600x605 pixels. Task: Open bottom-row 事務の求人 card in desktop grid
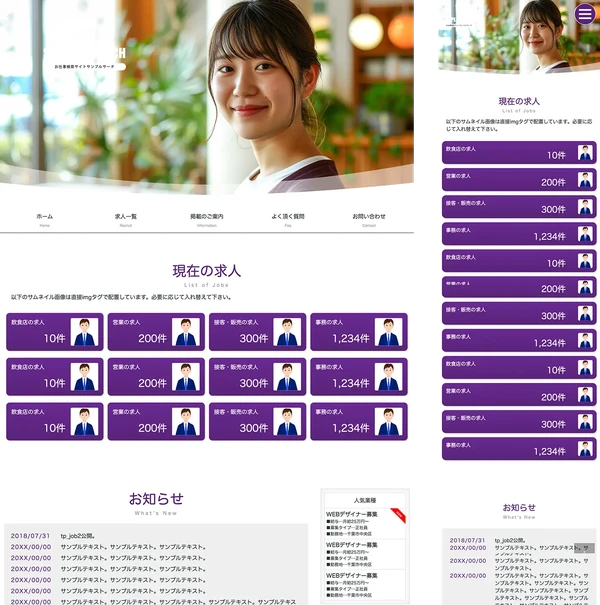click(x=359, y=421)
